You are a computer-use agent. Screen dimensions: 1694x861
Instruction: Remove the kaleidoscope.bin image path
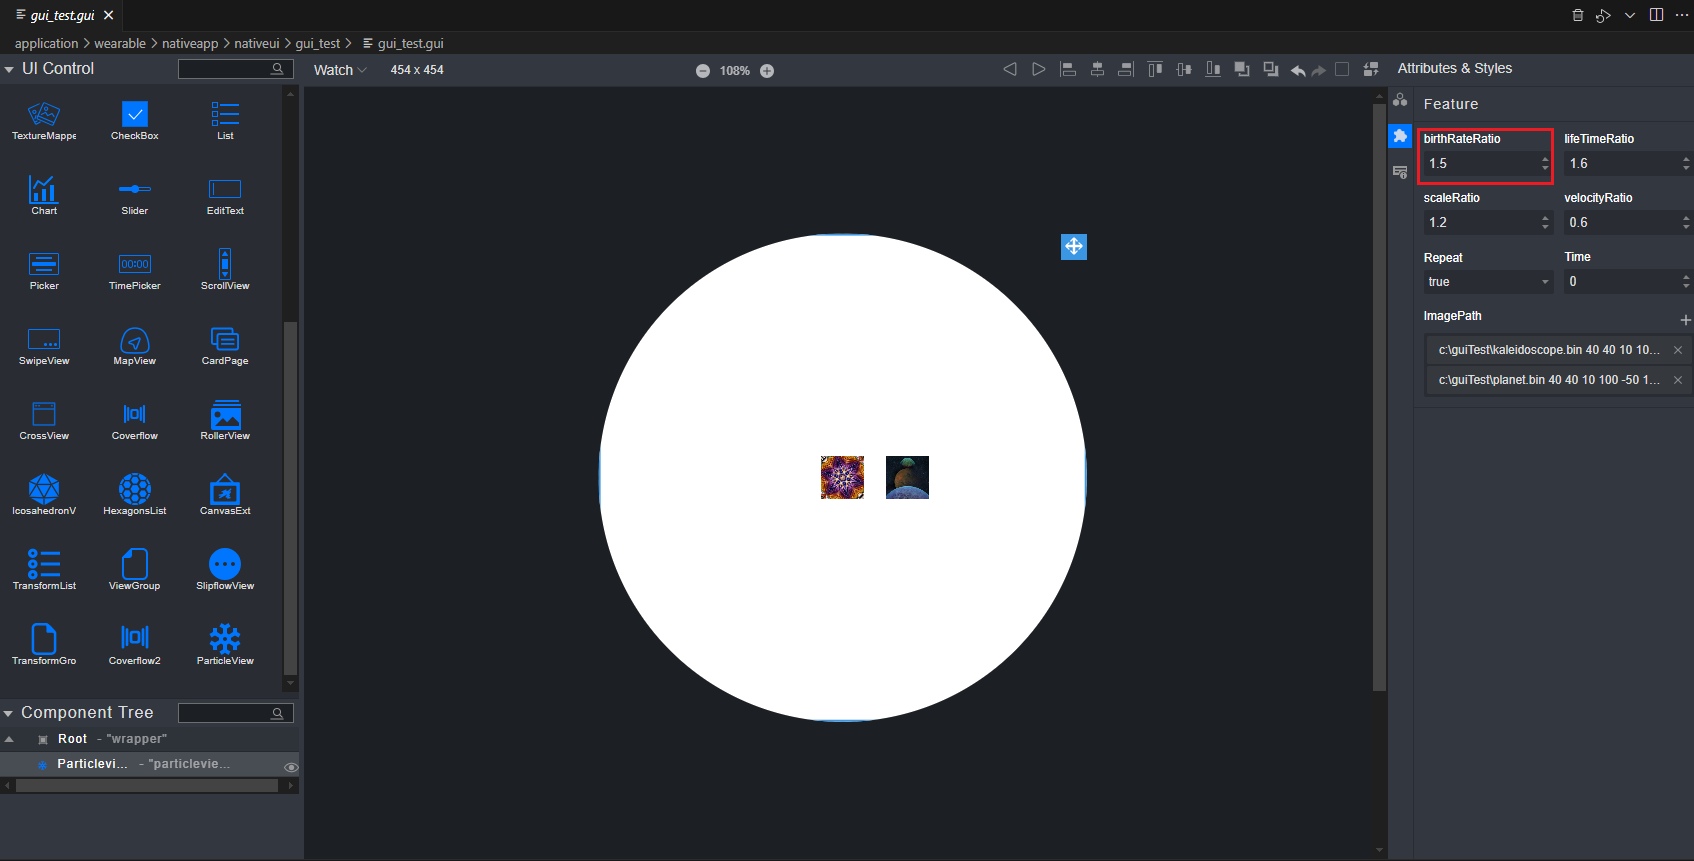(1678, 350)
